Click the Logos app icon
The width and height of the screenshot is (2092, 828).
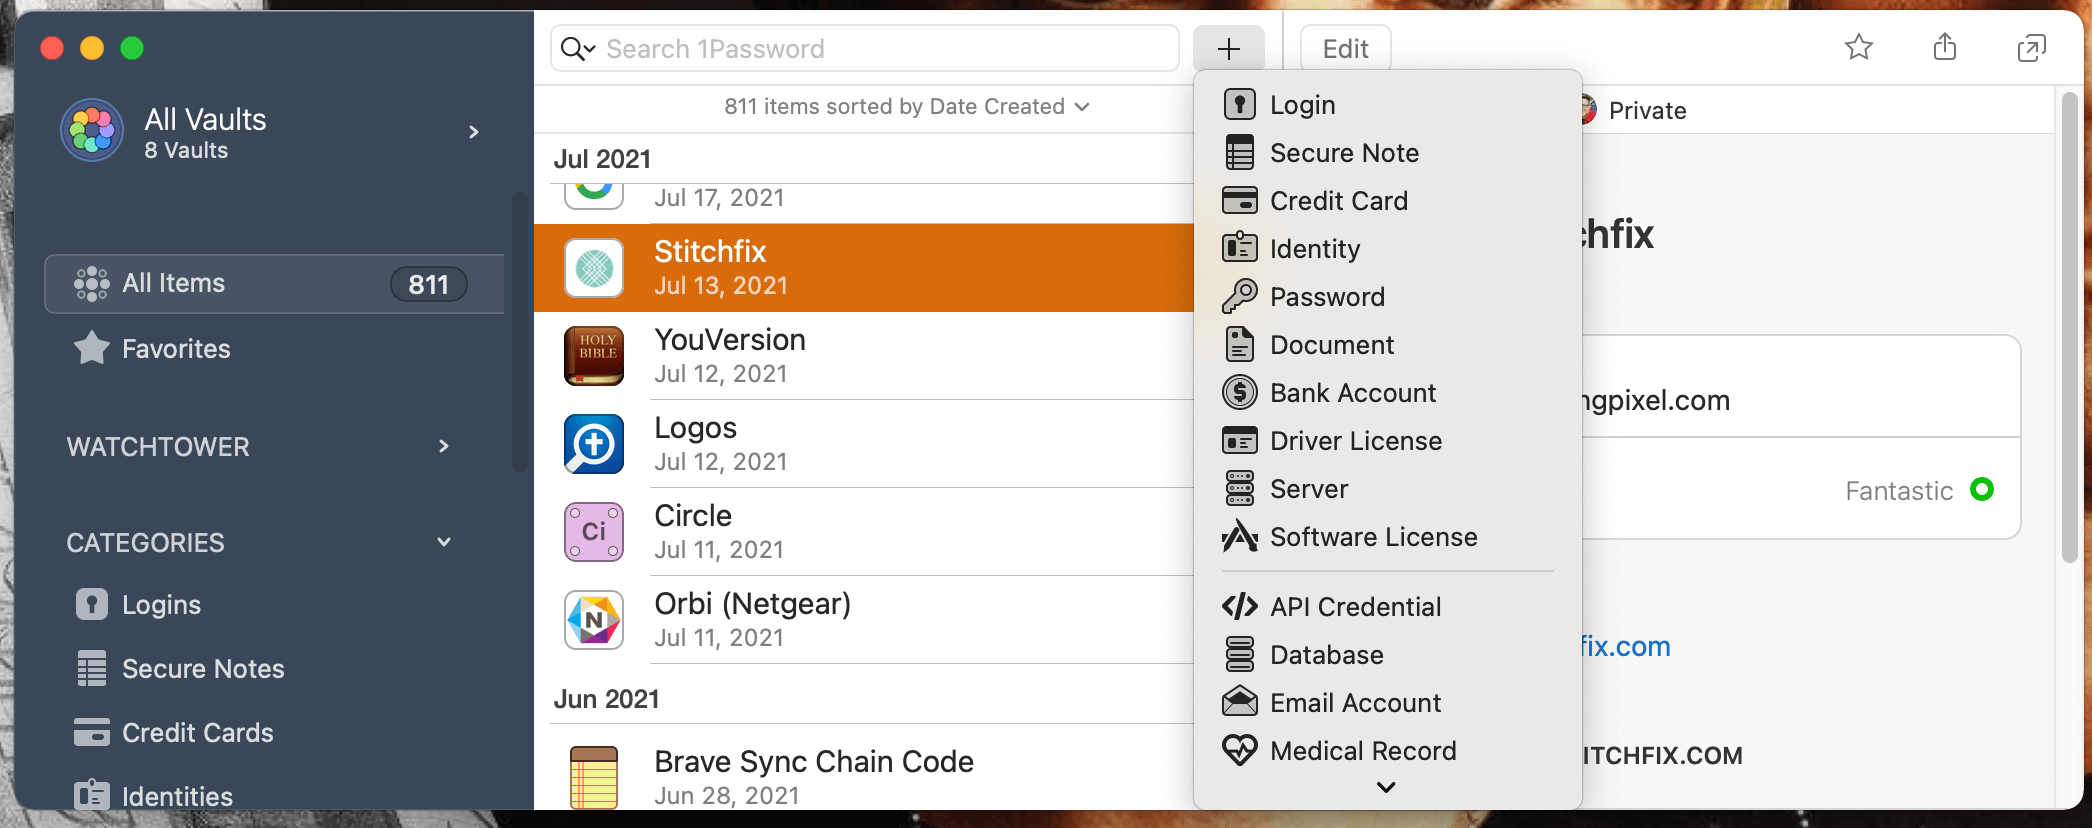pyautogui.click(x=594, y=444)
